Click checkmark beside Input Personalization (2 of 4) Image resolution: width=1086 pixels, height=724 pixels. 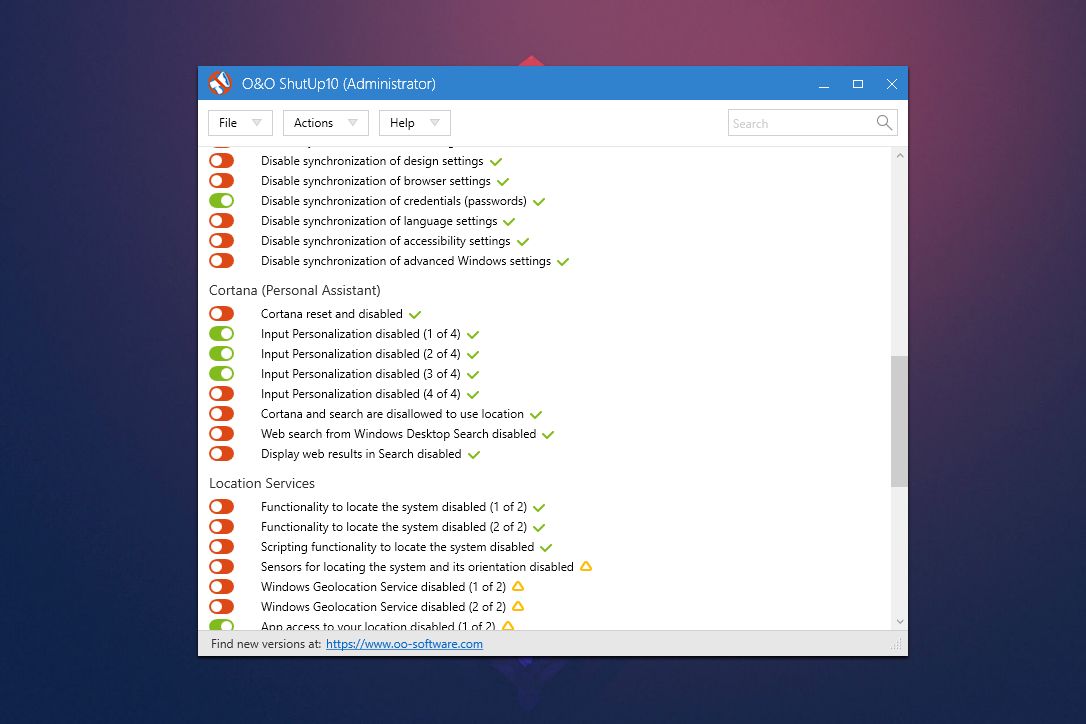[473, 355]
